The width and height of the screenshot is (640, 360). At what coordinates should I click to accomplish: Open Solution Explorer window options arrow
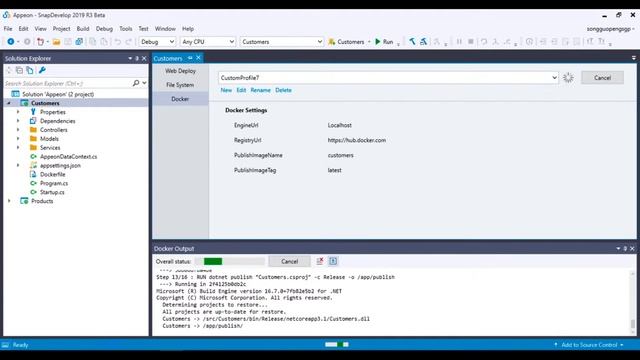pyautogui.click(x=130, y=58)
